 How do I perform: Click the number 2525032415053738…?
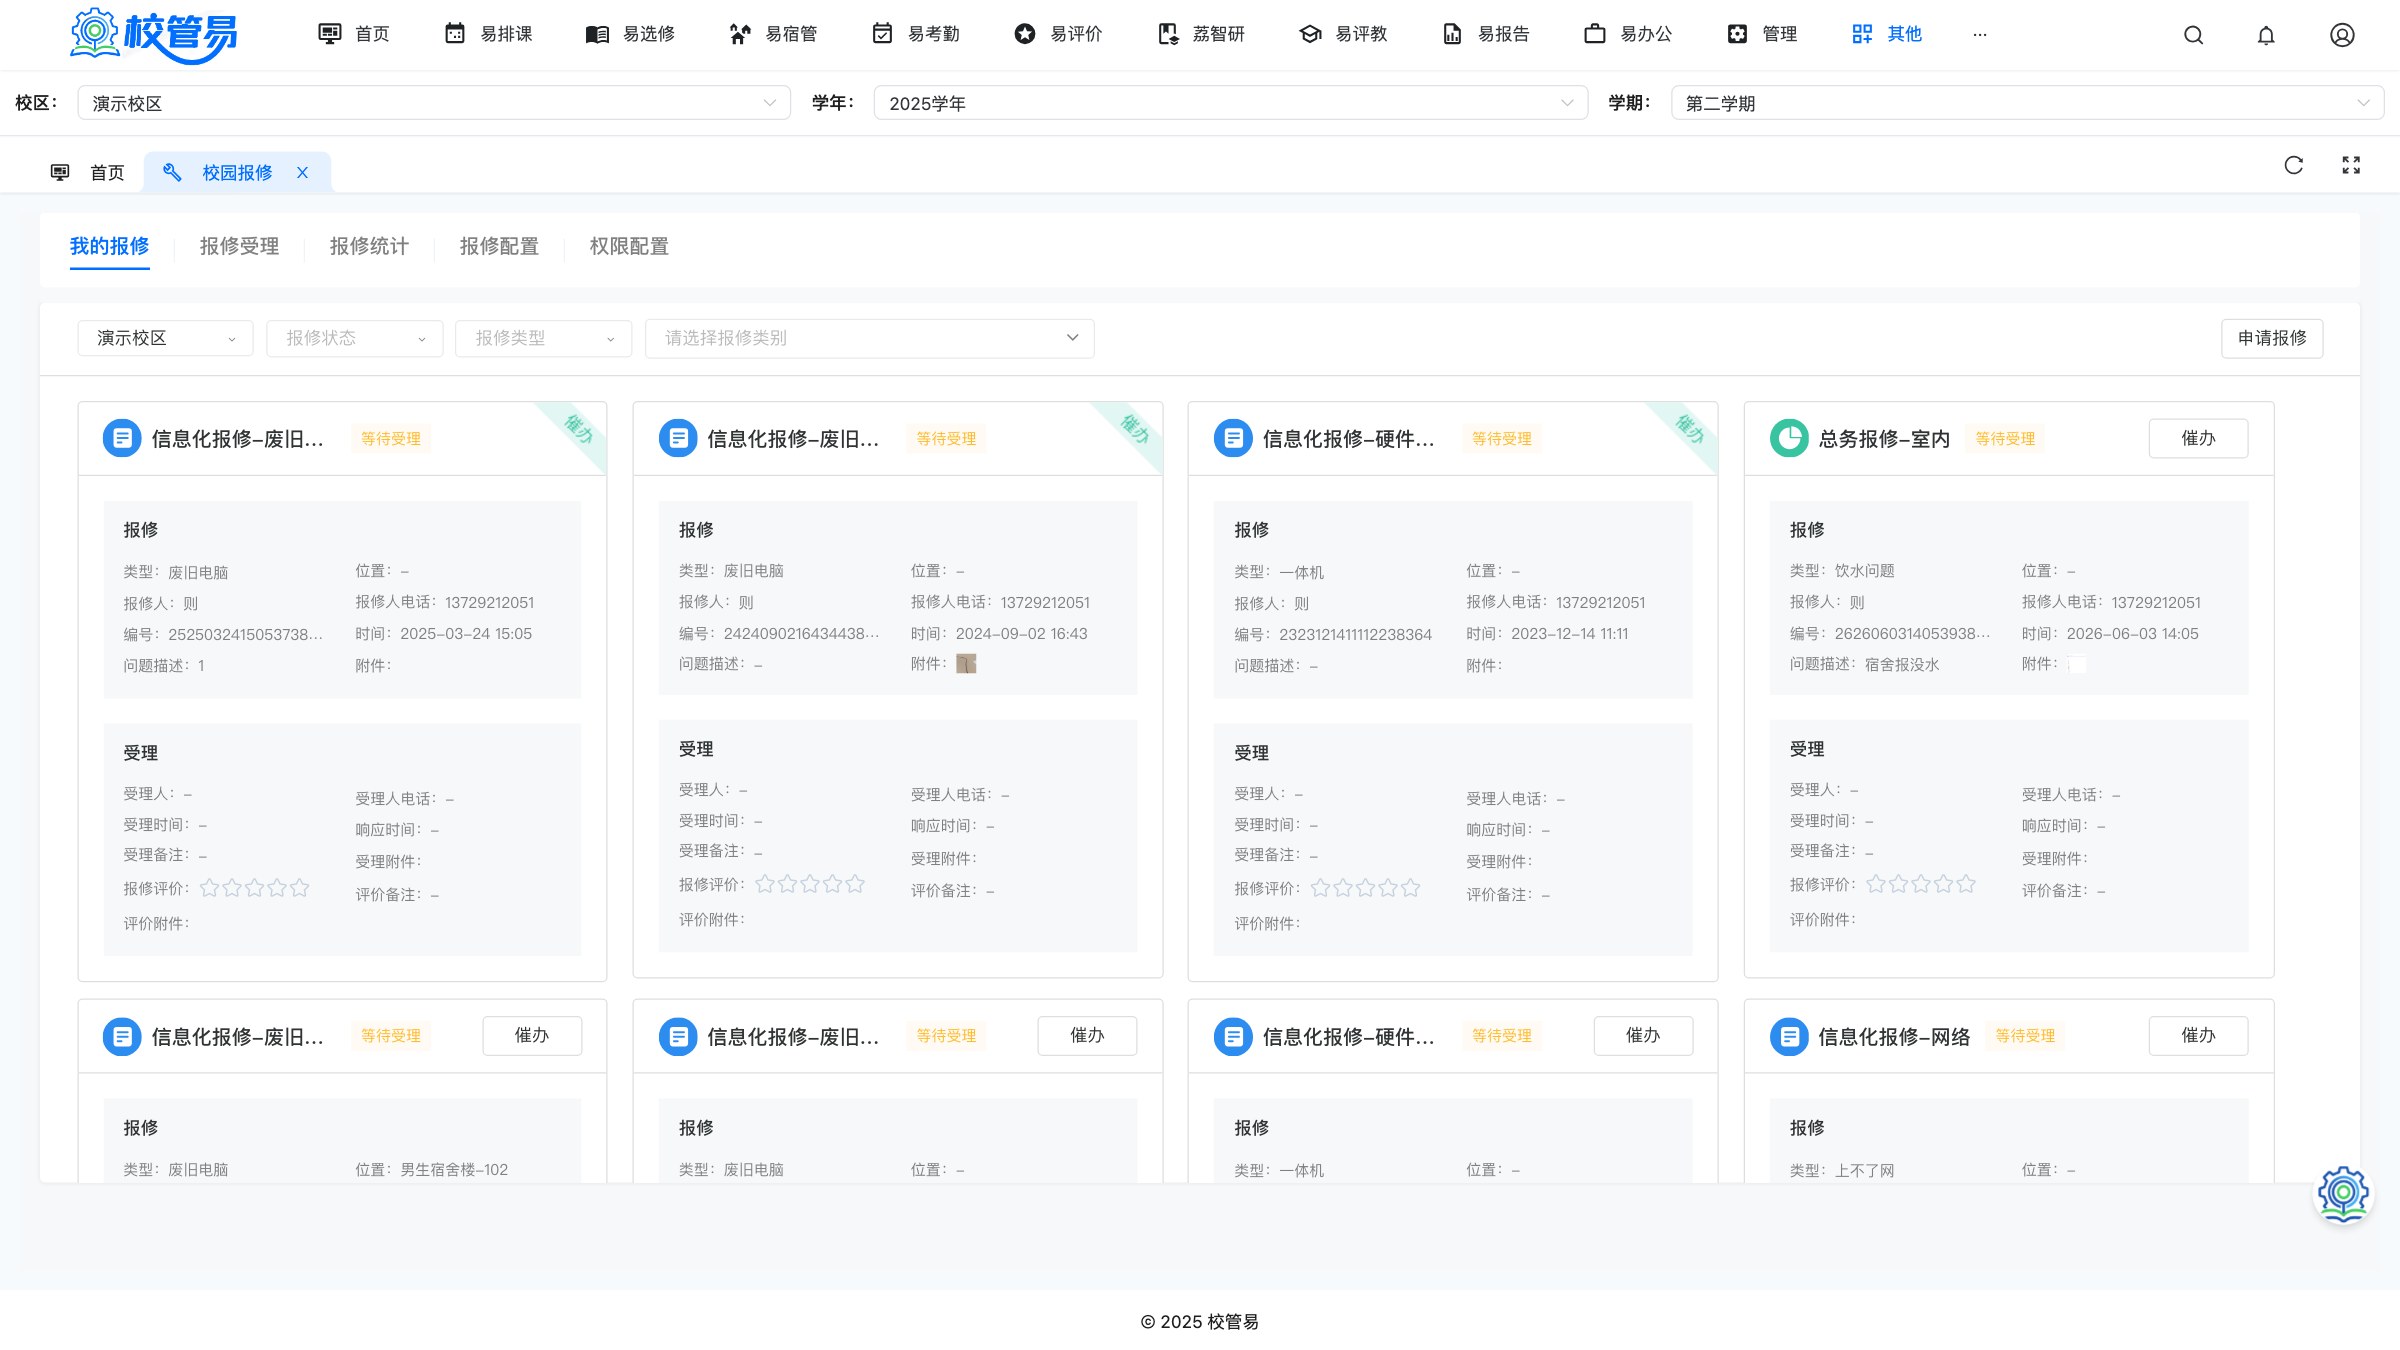(246, 634)
